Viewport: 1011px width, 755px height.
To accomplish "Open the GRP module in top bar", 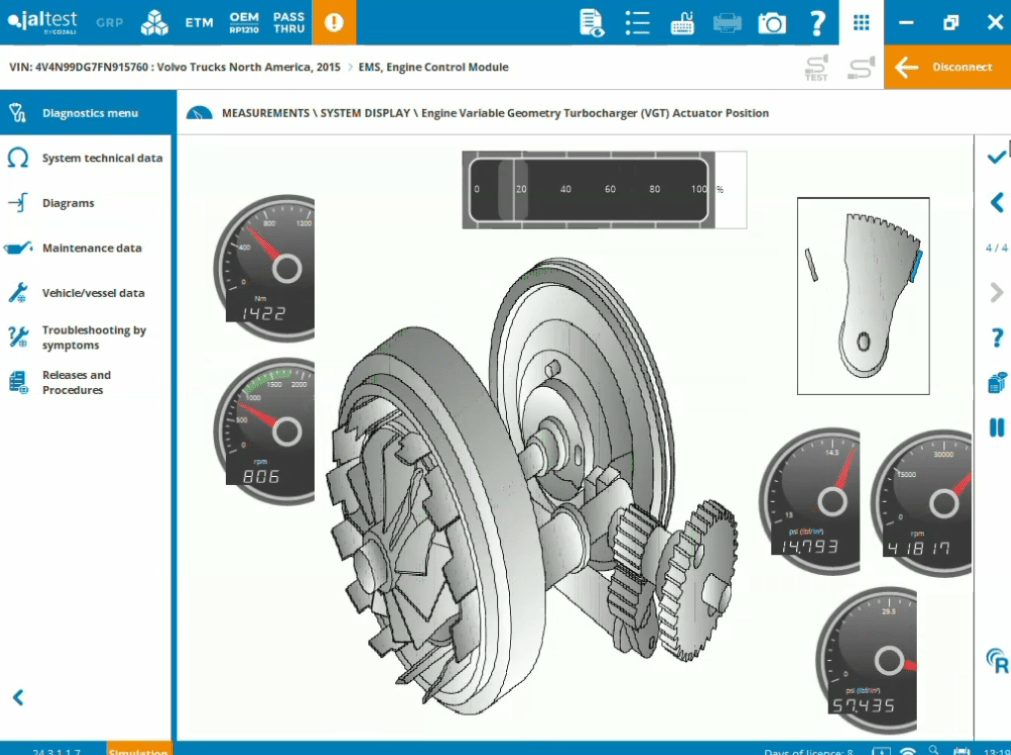I will pos(110,22).
